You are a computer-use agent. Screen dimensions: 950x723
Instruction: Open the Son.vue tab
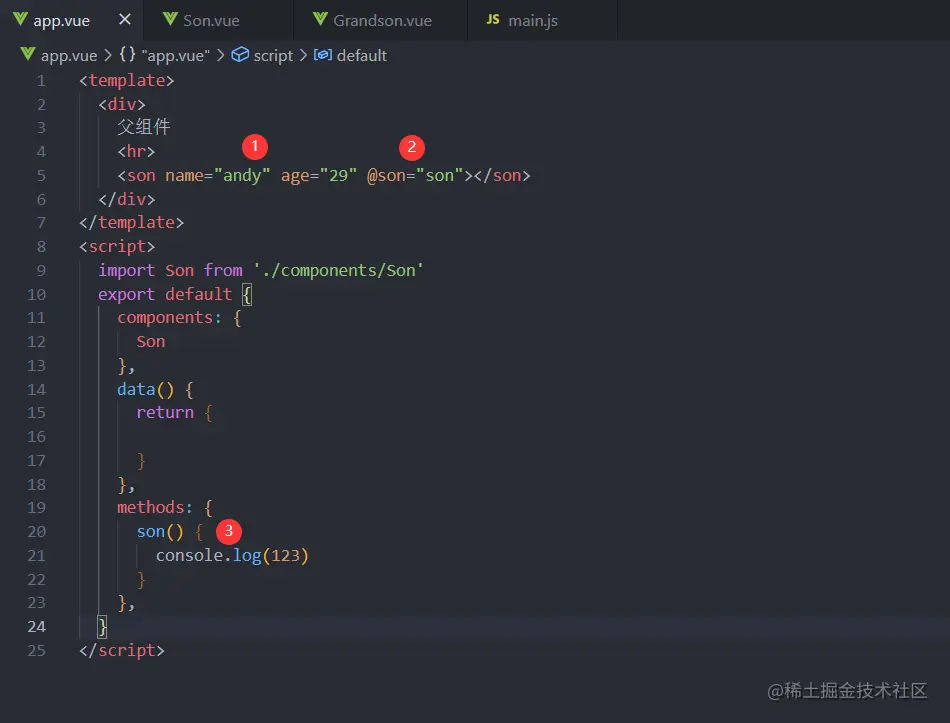click(218, 20)
